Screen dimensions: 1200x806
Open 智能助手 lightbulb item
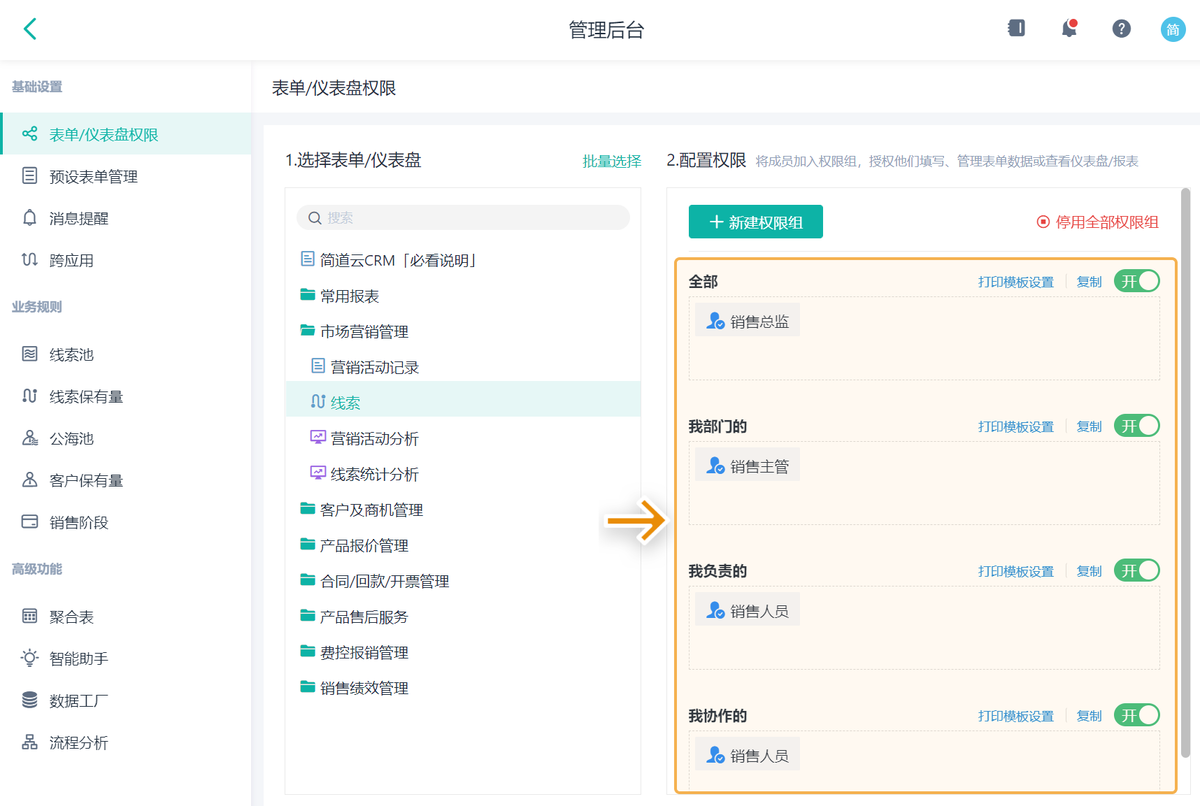(78, 659)
